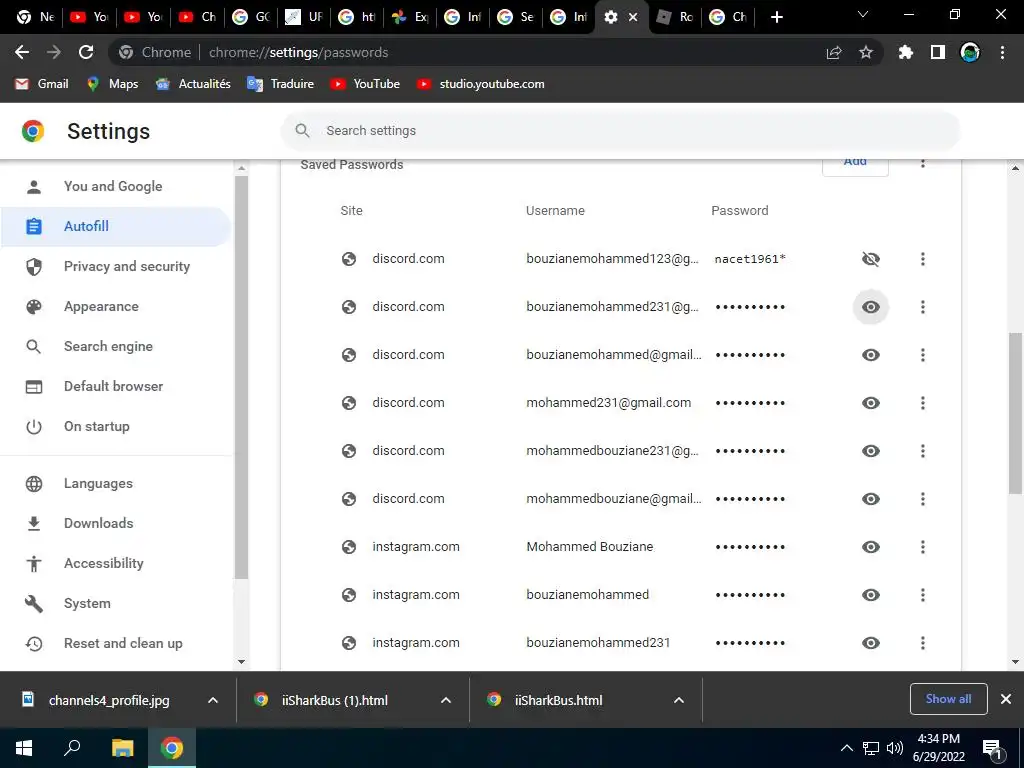This screenshot has height=768, width=1024.
Task: Open more actions for bouzianemohammed Instagram entry
Action: 923,595
